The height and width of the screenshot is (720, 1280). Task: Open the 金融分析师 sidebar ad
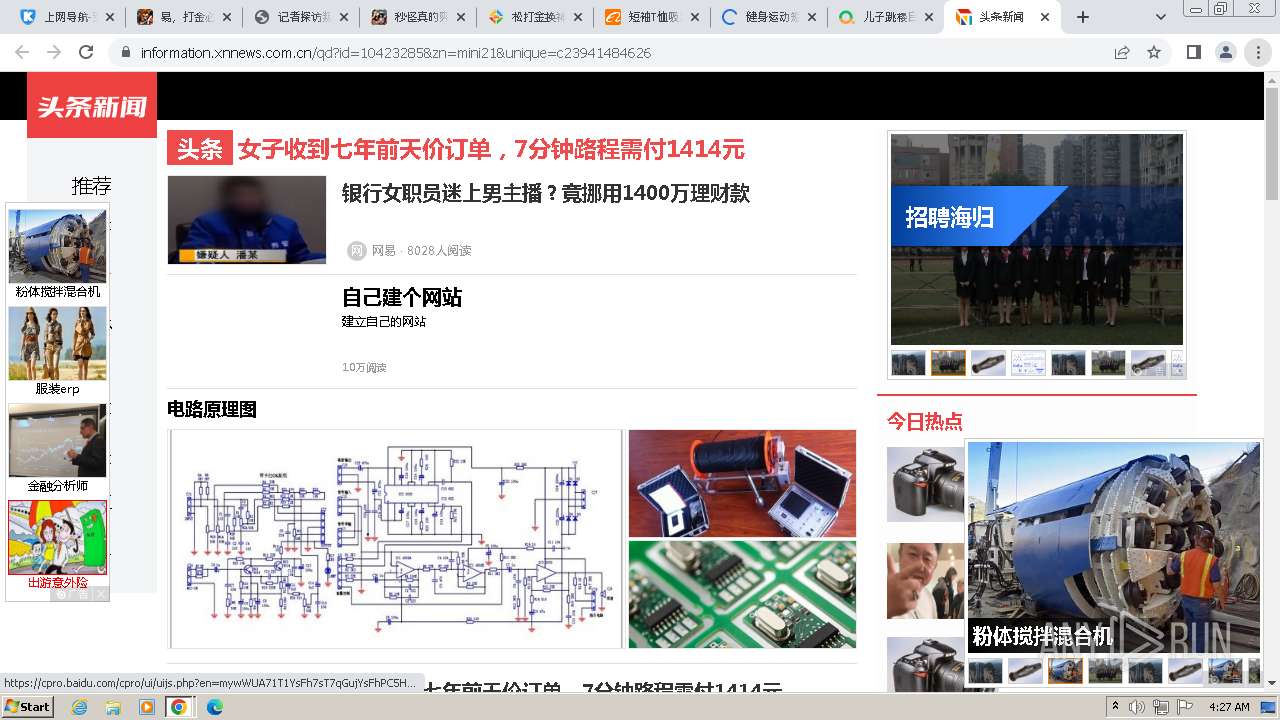(x=57, y=448)
